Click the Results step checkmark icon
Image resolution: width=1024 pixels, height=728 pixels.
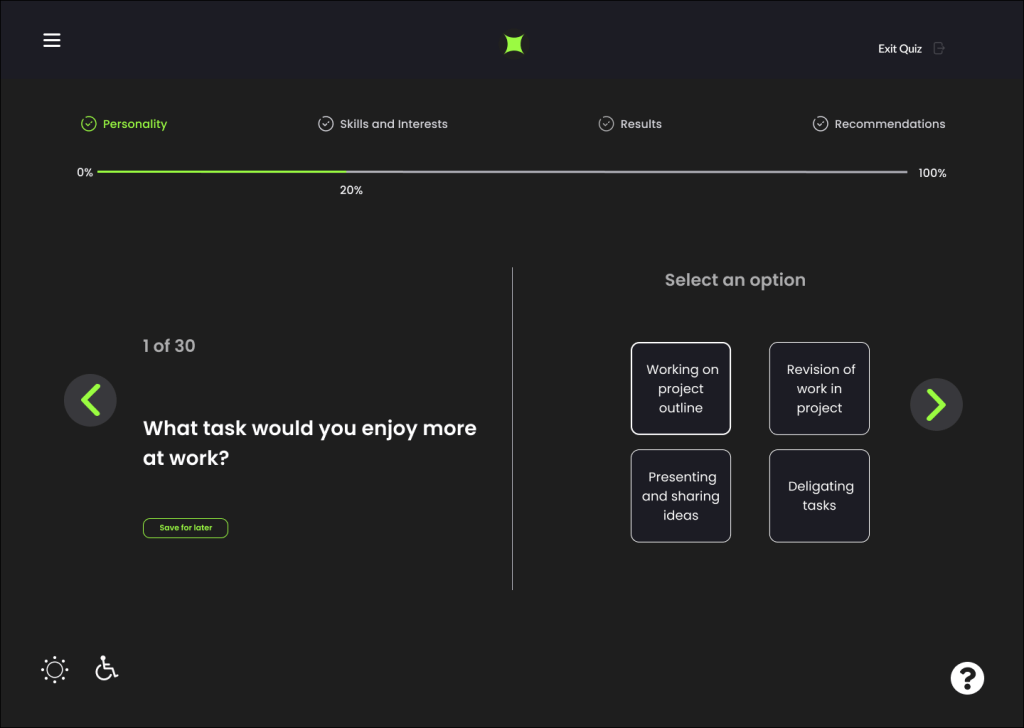(606, 124)
